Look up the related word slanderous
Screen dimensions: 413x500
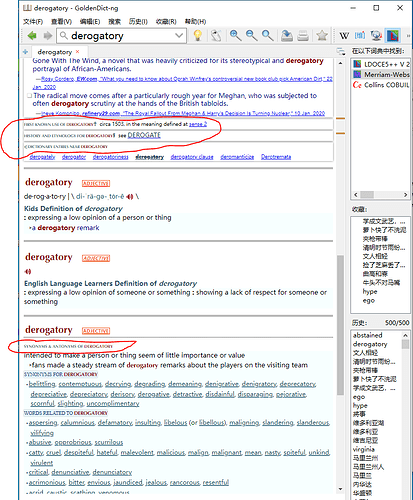coord(313,423)
